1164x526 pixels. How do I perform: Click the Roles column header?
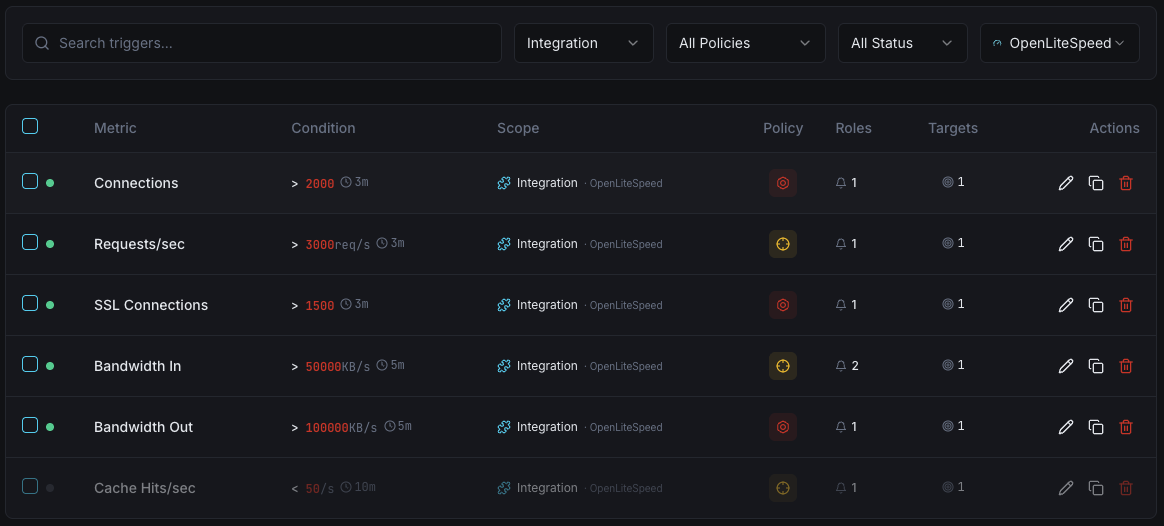click(x=854, y=128)
